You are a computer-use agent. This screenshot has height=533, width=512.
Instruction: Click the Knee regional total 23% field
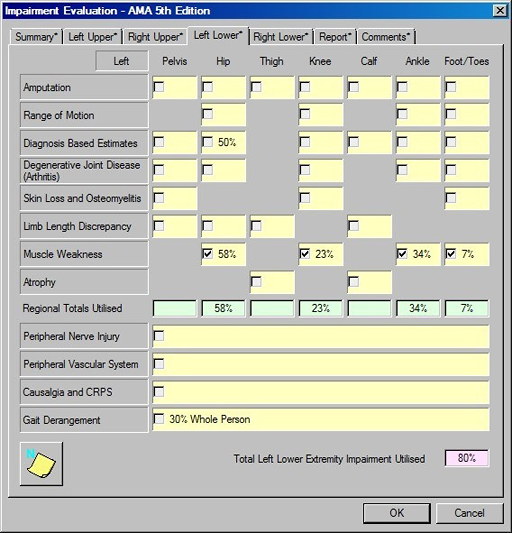click(x=321, y=308)
